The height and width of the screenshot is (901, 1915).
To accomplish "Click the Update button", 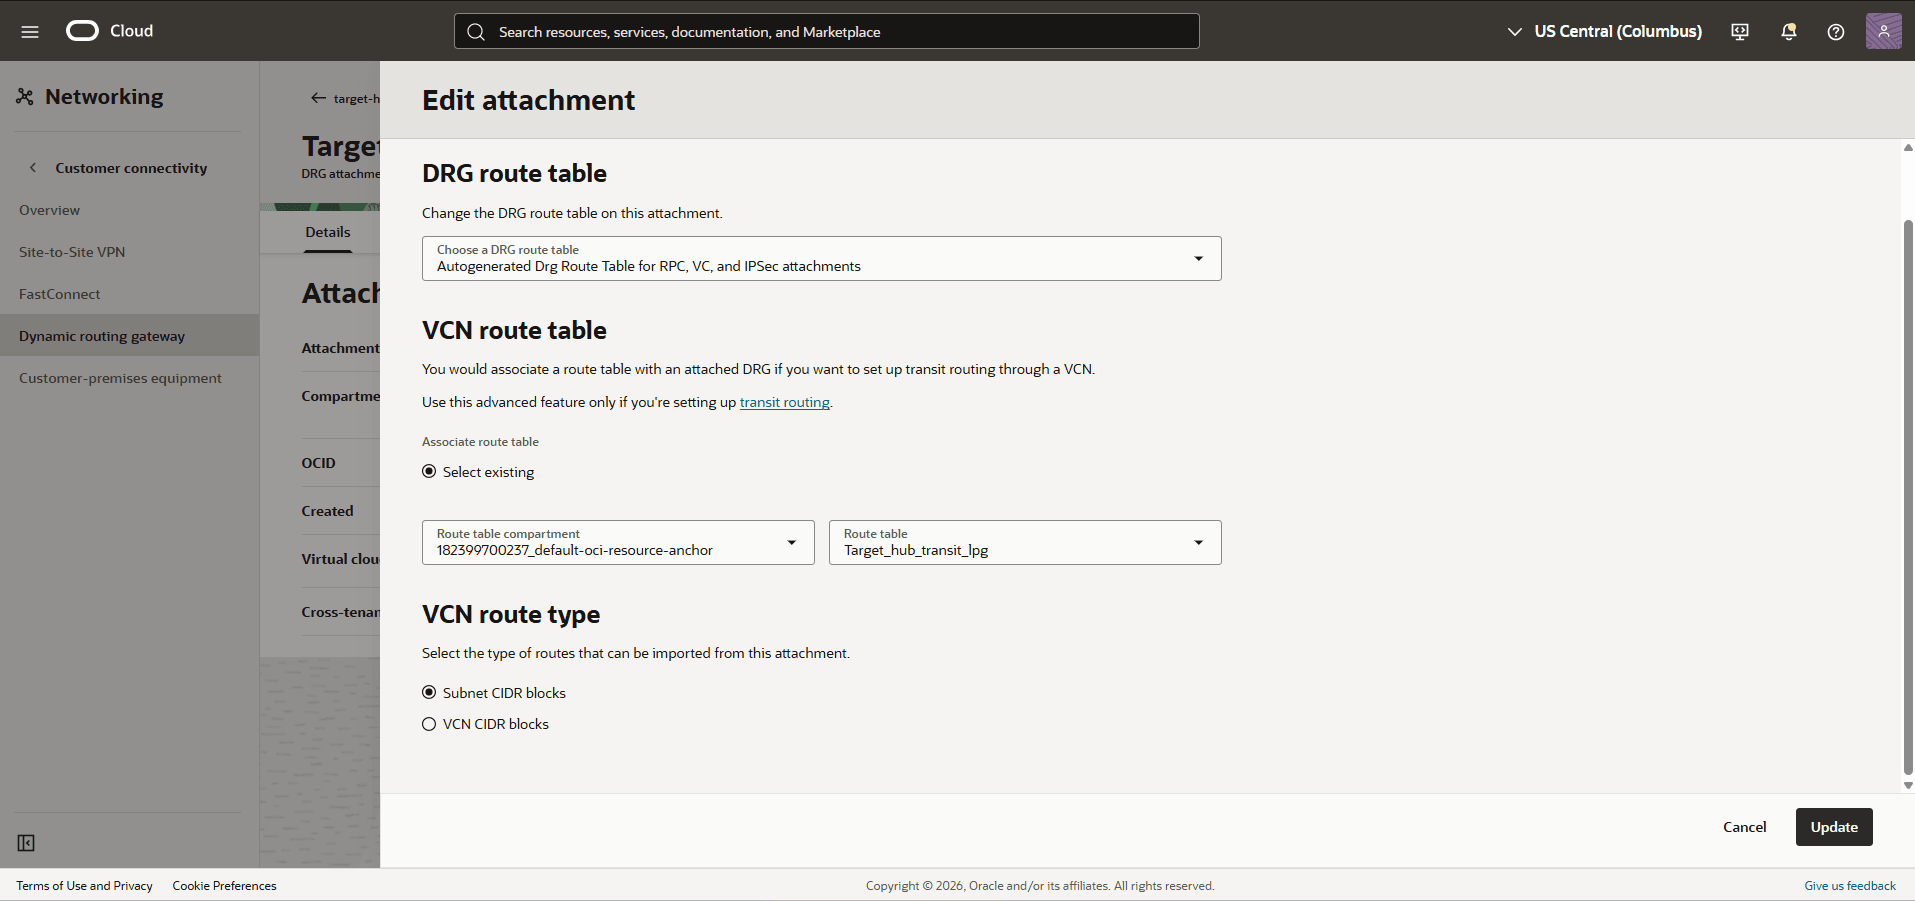I will (x=1834, y=827).
